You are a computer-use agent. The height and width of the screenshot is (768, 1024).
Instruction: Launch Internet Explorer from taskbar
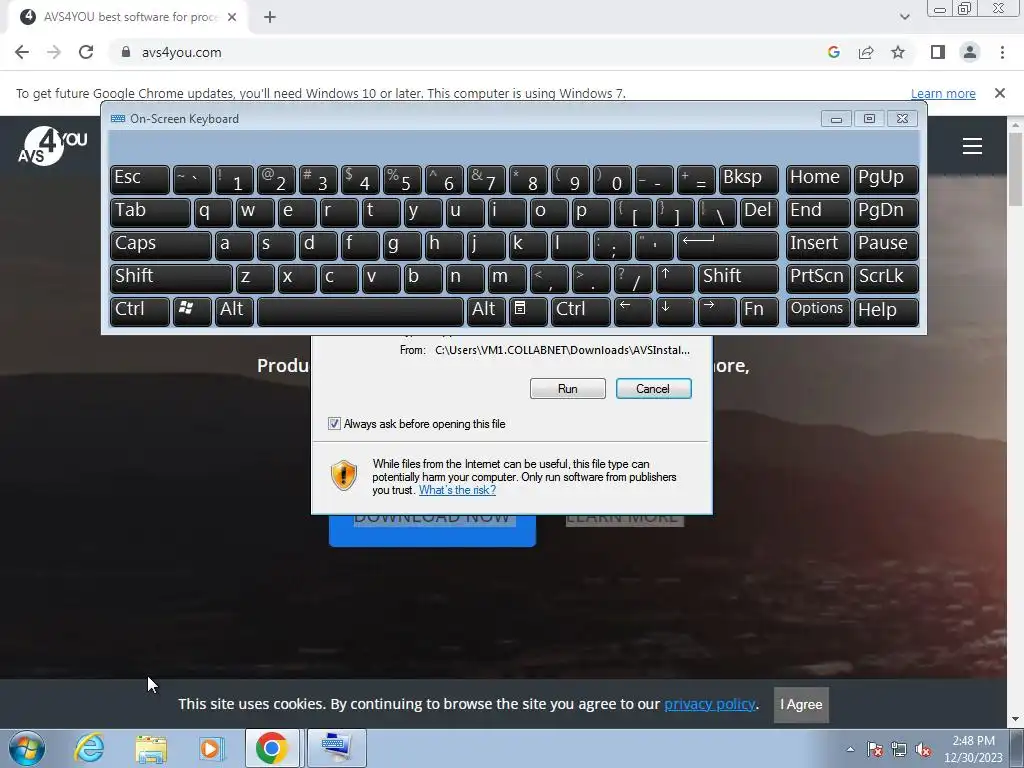pos(89,748)
